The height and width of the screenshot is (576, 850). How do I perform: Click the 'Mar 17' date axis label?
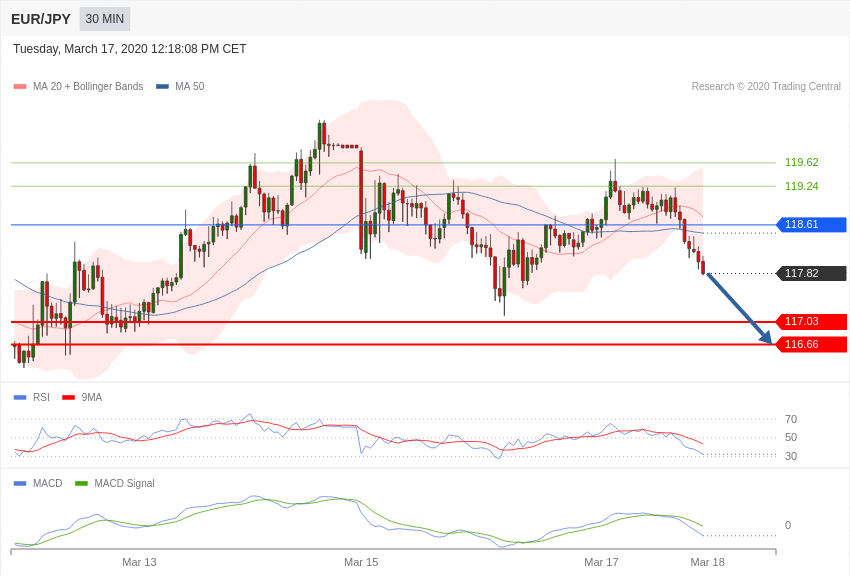click(601, 562)
